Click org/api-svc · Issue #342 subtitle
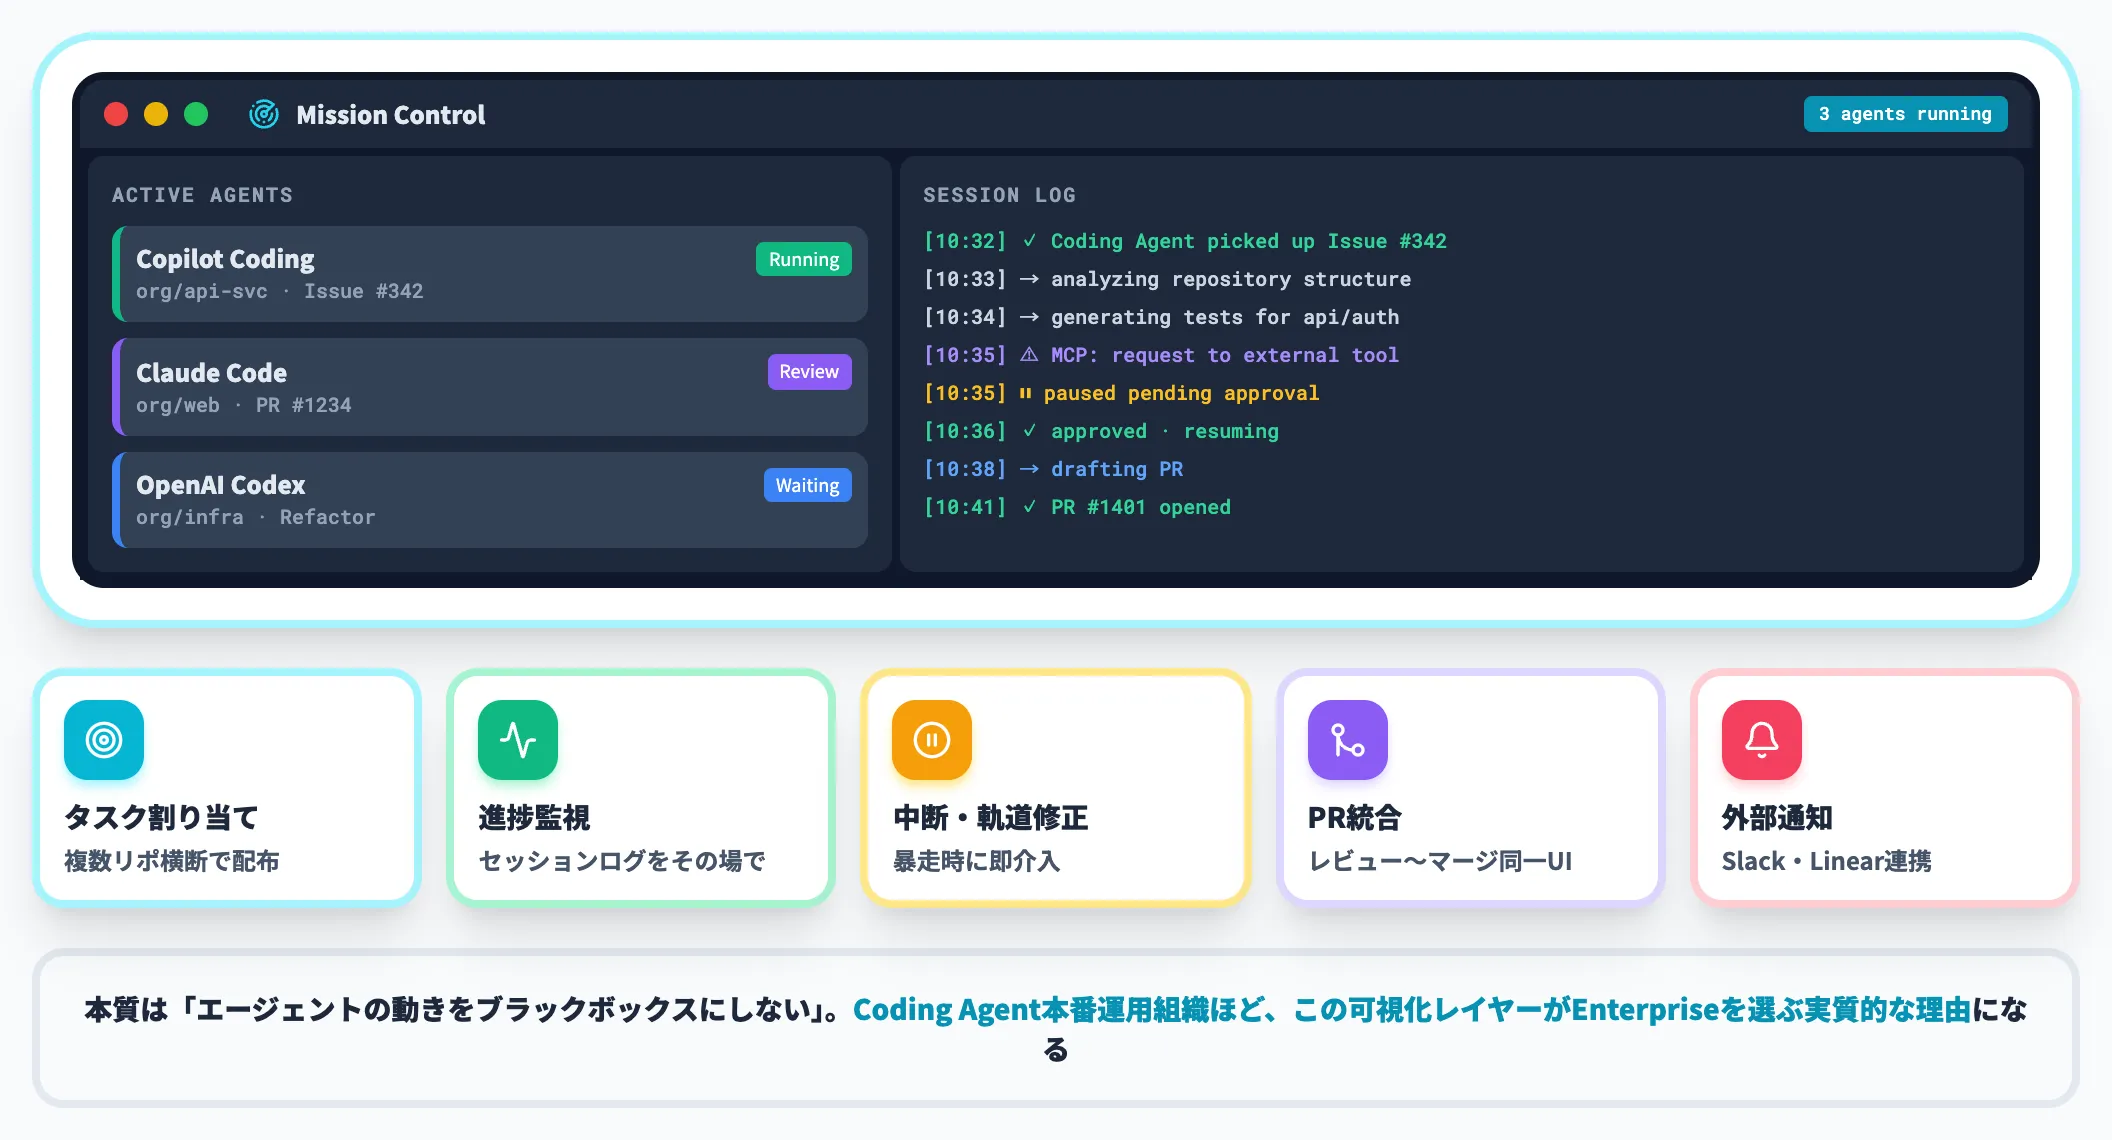 [280, 291]
